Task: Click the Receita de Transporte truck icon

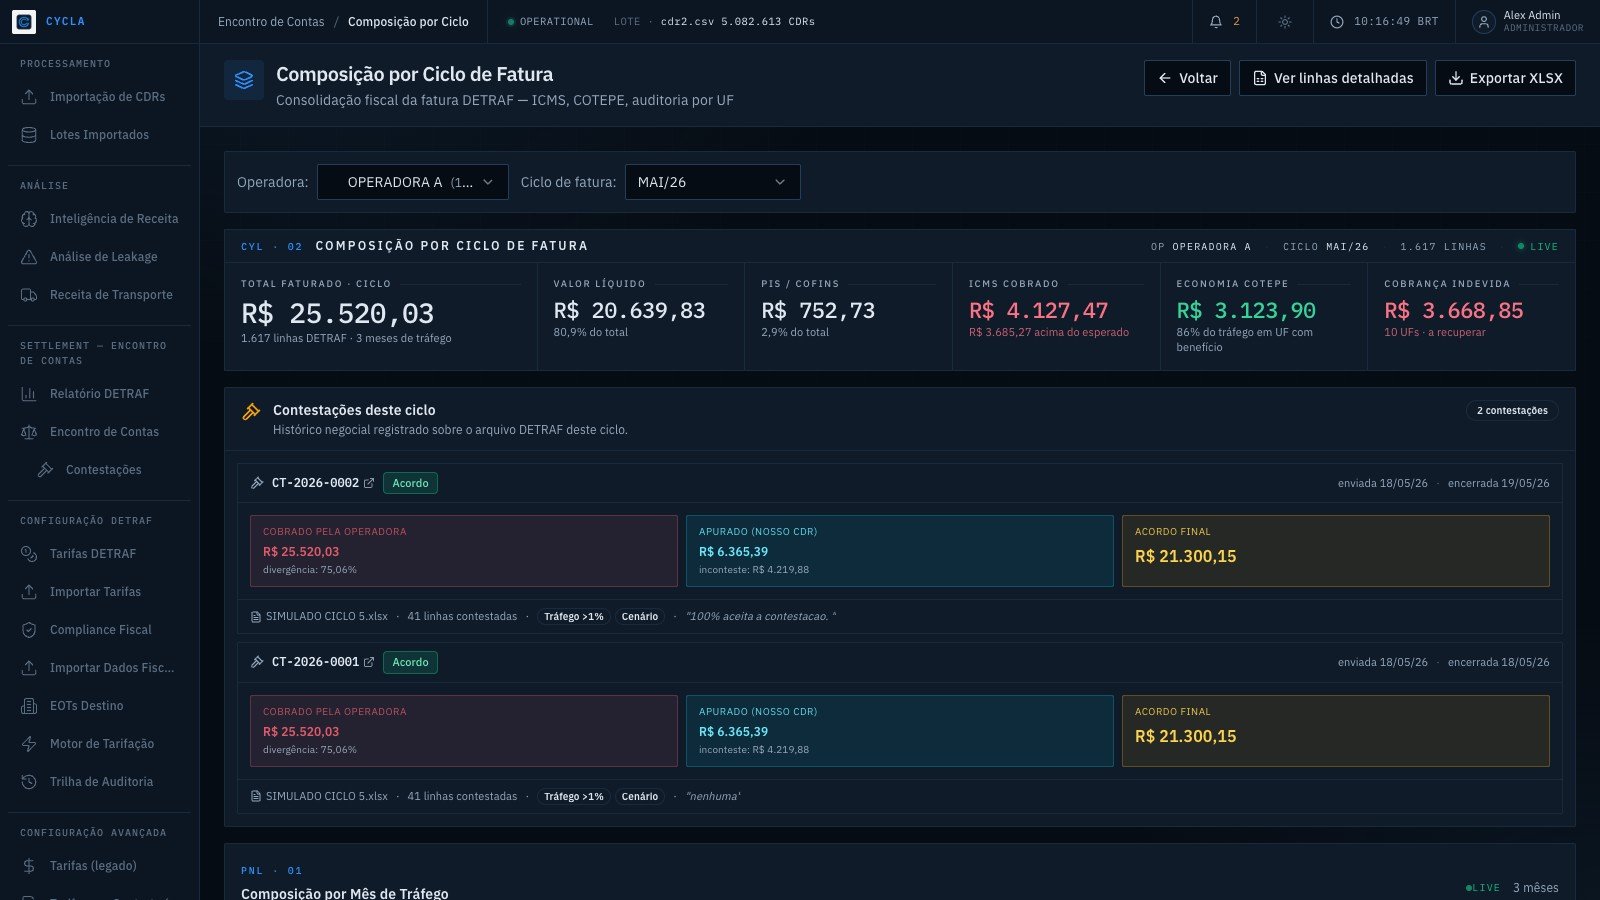Action: (x=29, y=295)
